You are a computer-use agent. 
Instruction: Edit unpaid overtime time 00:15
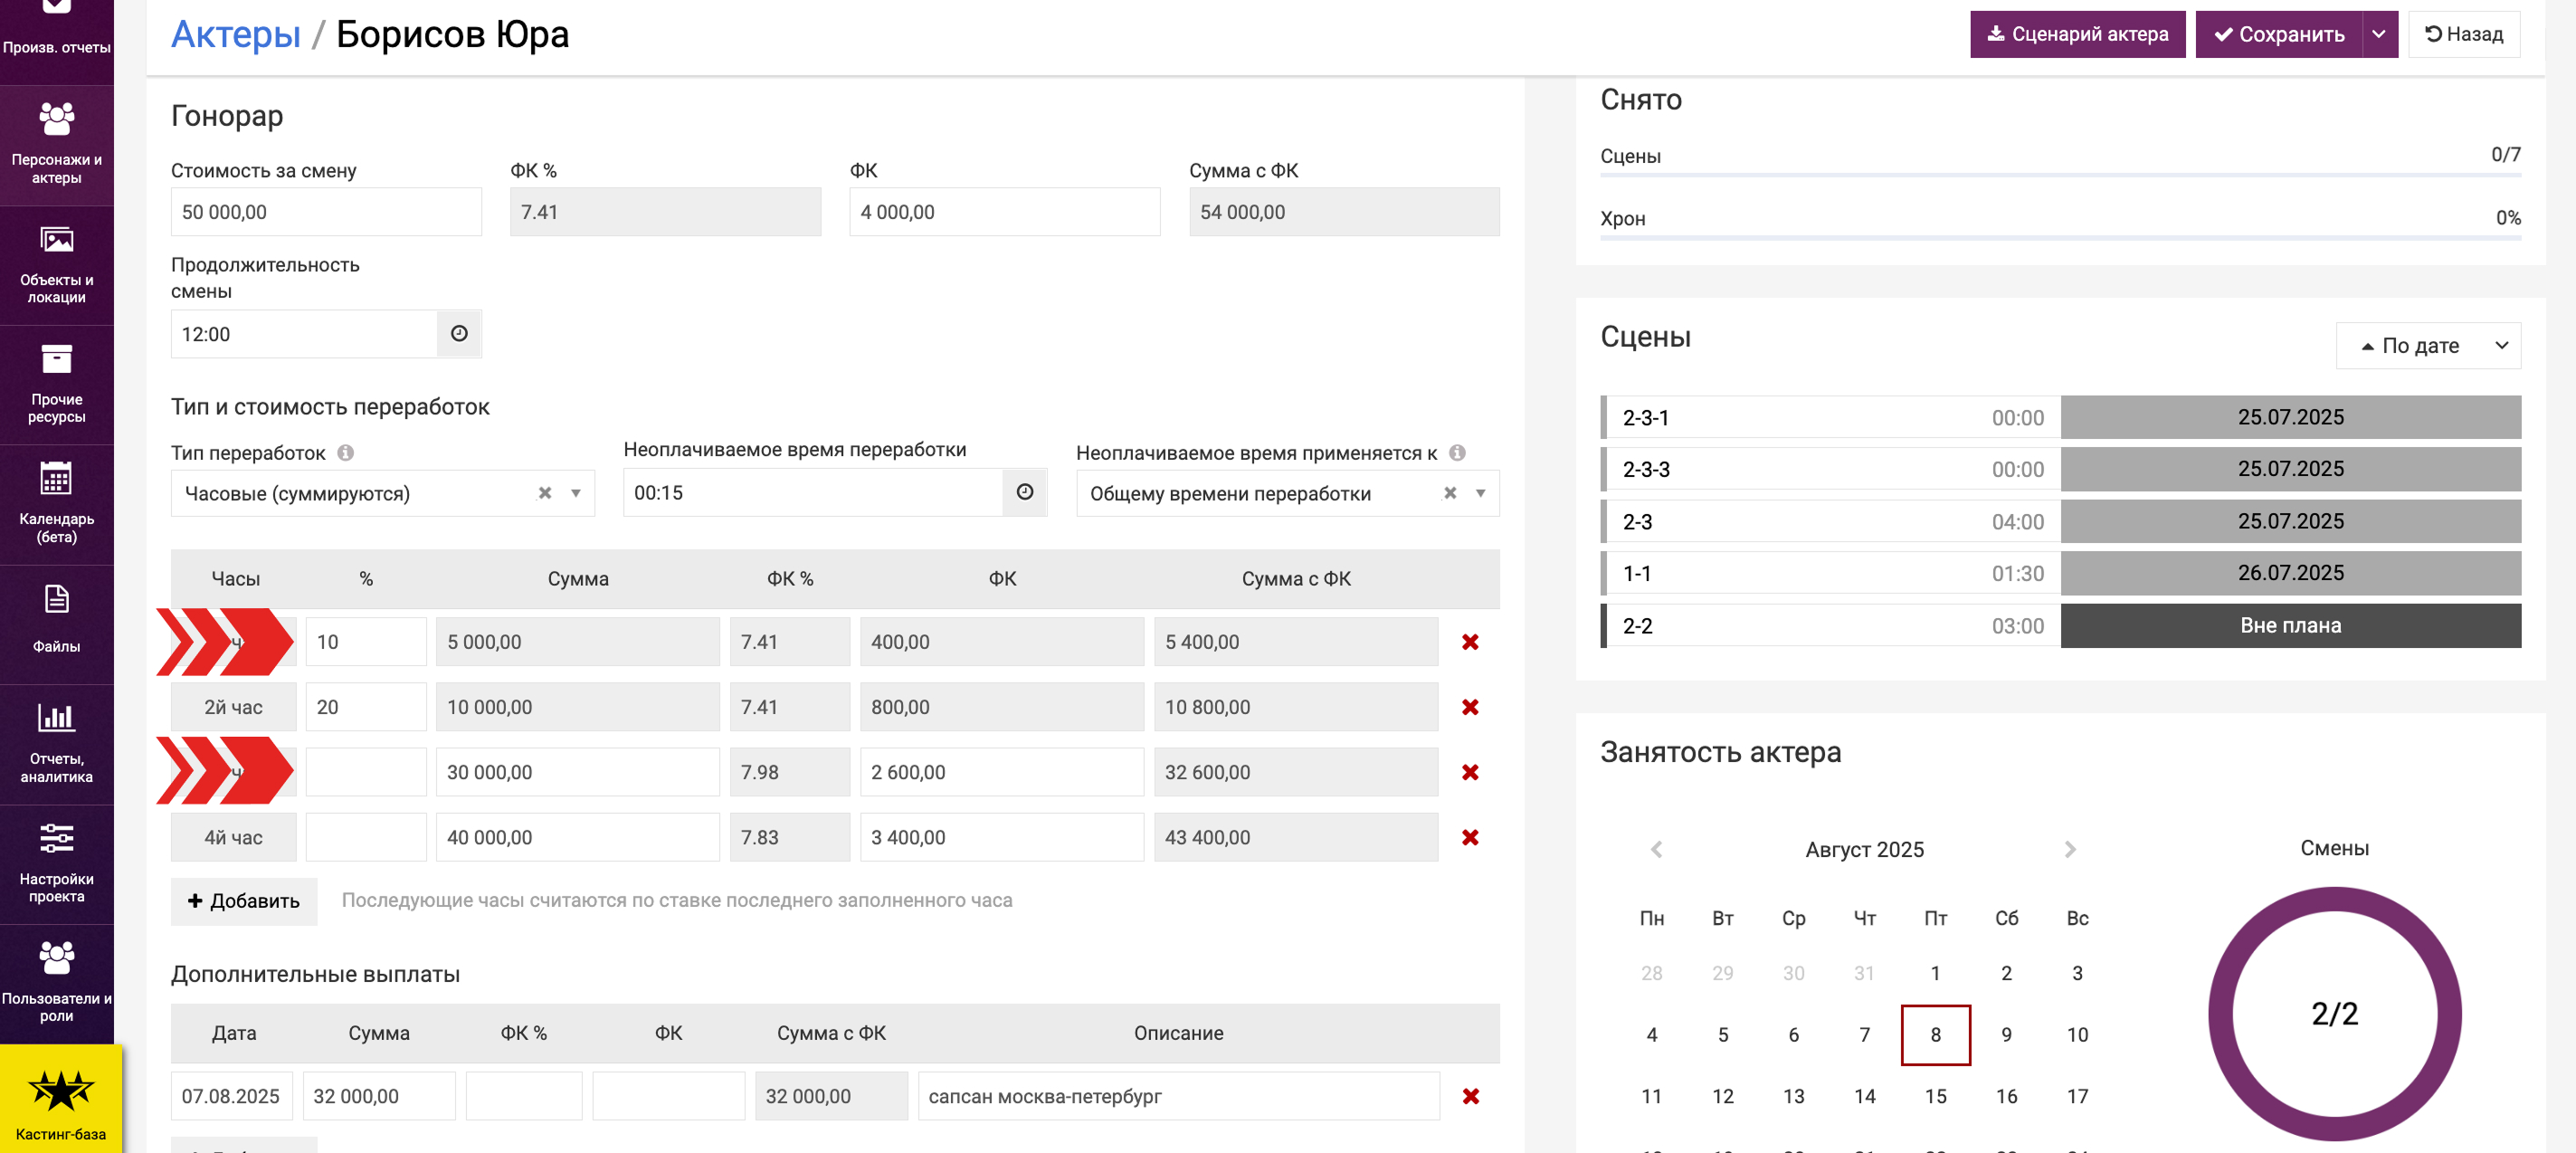click(813, 493)
